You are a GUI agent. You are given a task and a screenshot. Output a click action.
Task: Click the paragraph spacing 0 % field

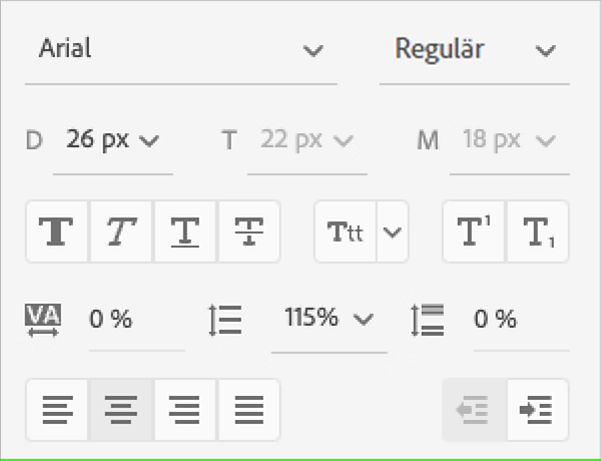[518, 320]
